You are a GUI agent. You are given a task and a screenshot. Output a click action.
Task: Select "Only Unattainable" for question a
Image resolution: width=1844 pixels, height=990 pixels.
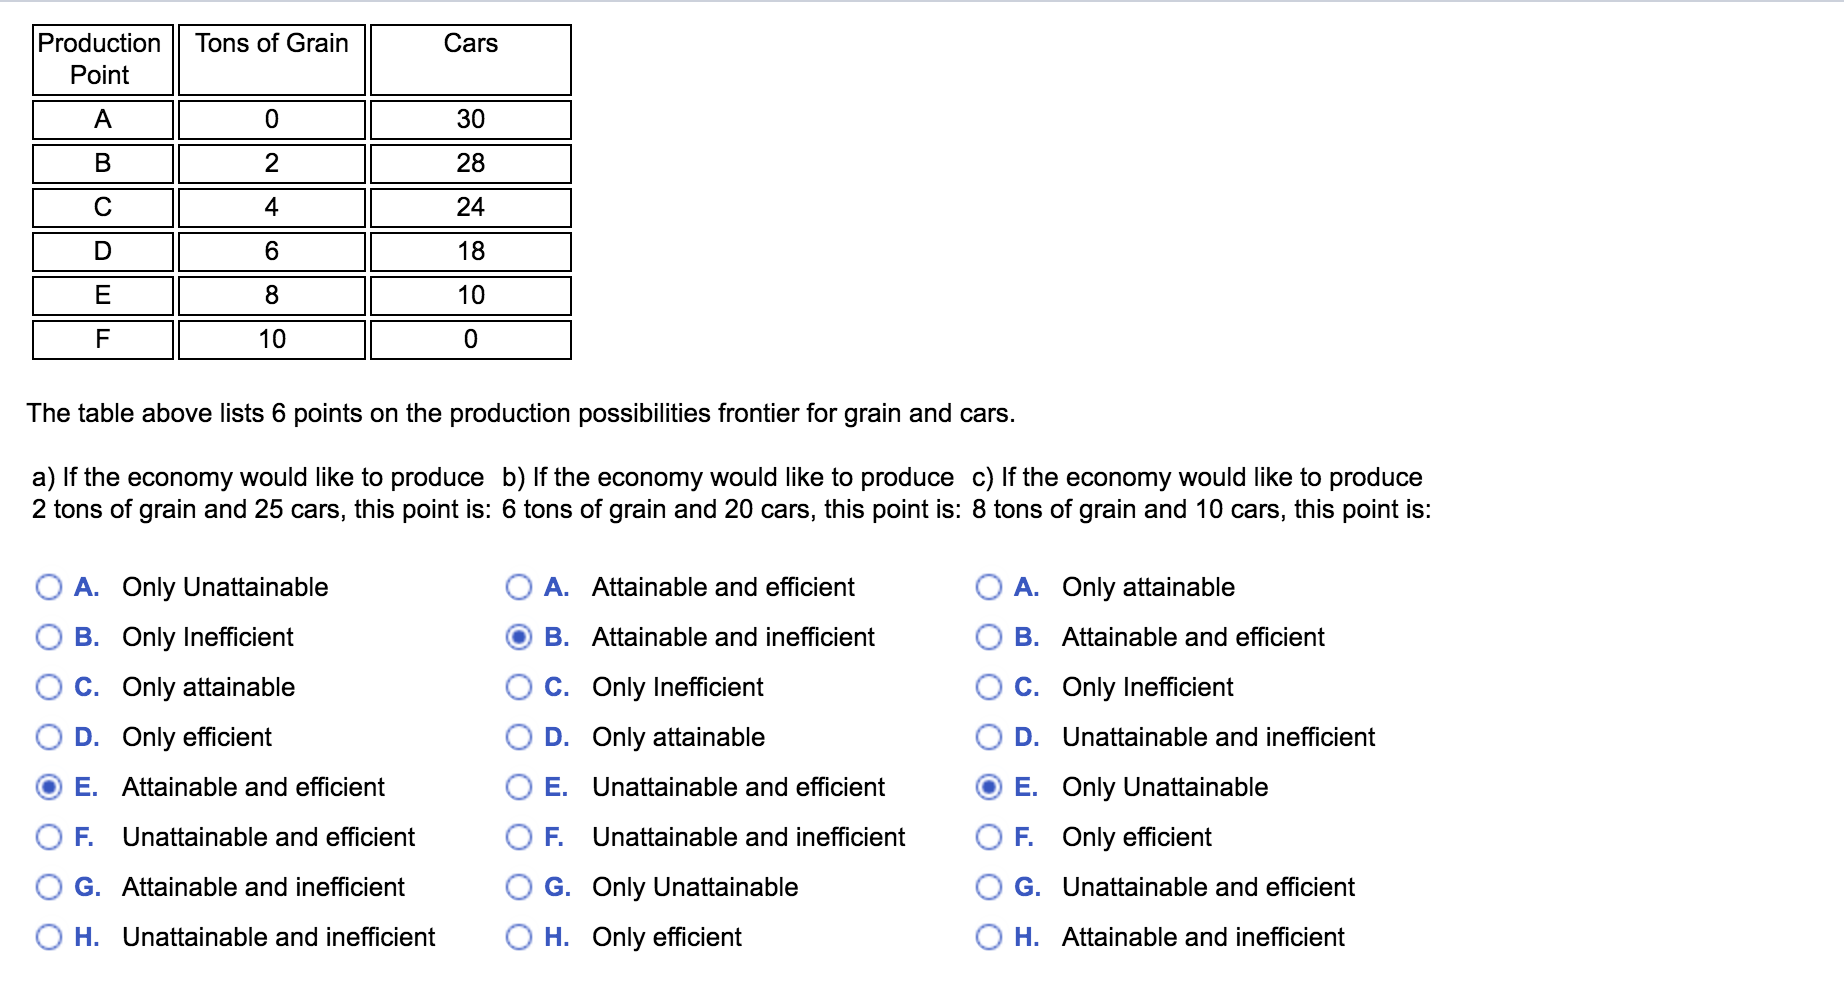coord(48,587)
